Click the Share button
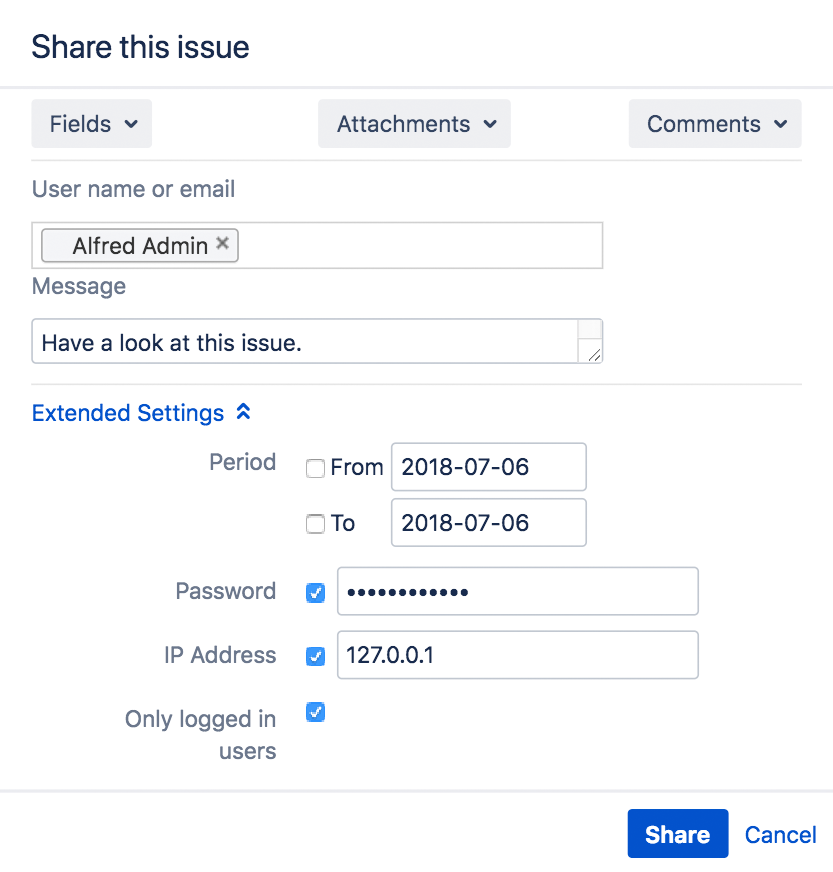The height and width of the screenshot is (872, 833). click(x=677, y=834)
